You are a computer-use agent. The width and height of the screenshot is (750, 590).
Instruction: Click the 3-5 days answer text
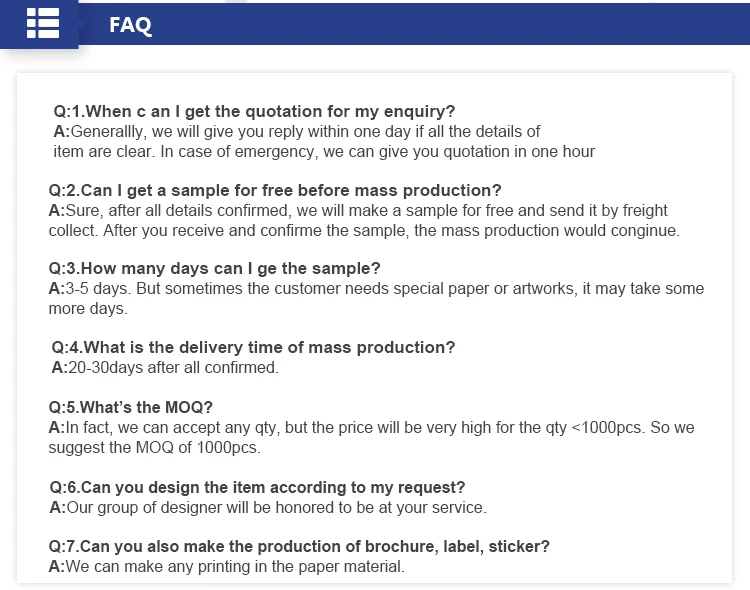[x=376, y=298]
